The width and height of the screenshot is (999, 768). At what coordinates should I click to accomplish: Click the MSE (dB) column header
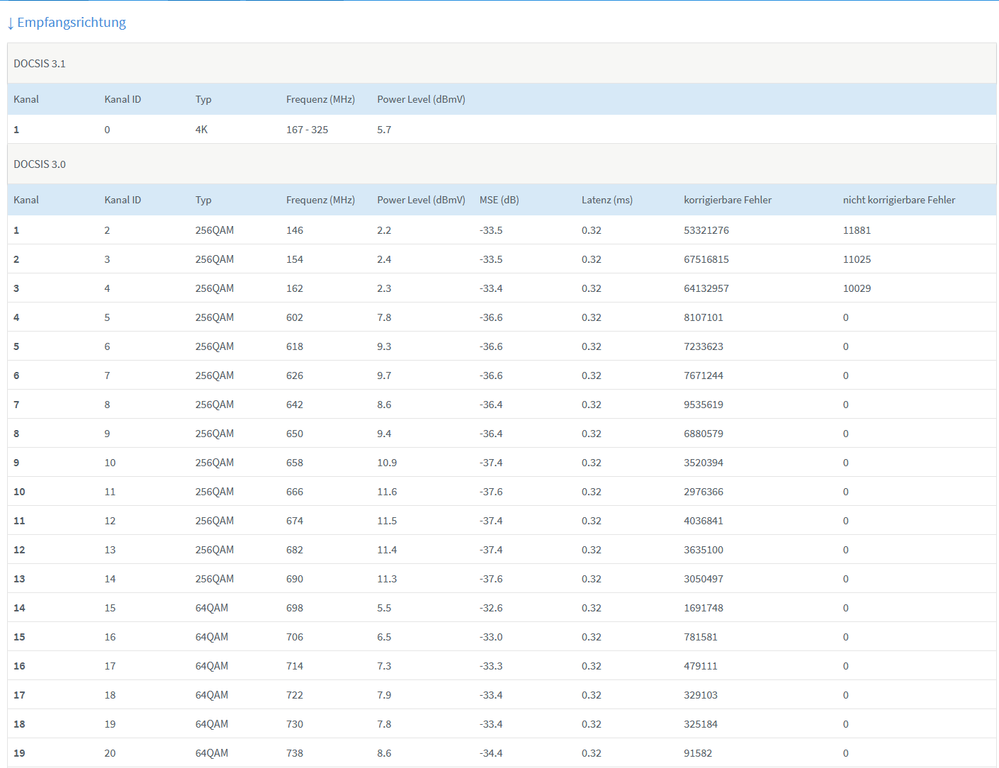(x=499, y=200)
